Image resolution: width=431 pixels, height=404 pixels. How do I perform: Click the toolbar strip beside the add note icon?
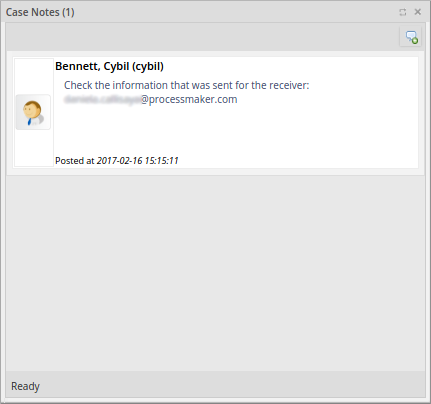click(203, 37)
